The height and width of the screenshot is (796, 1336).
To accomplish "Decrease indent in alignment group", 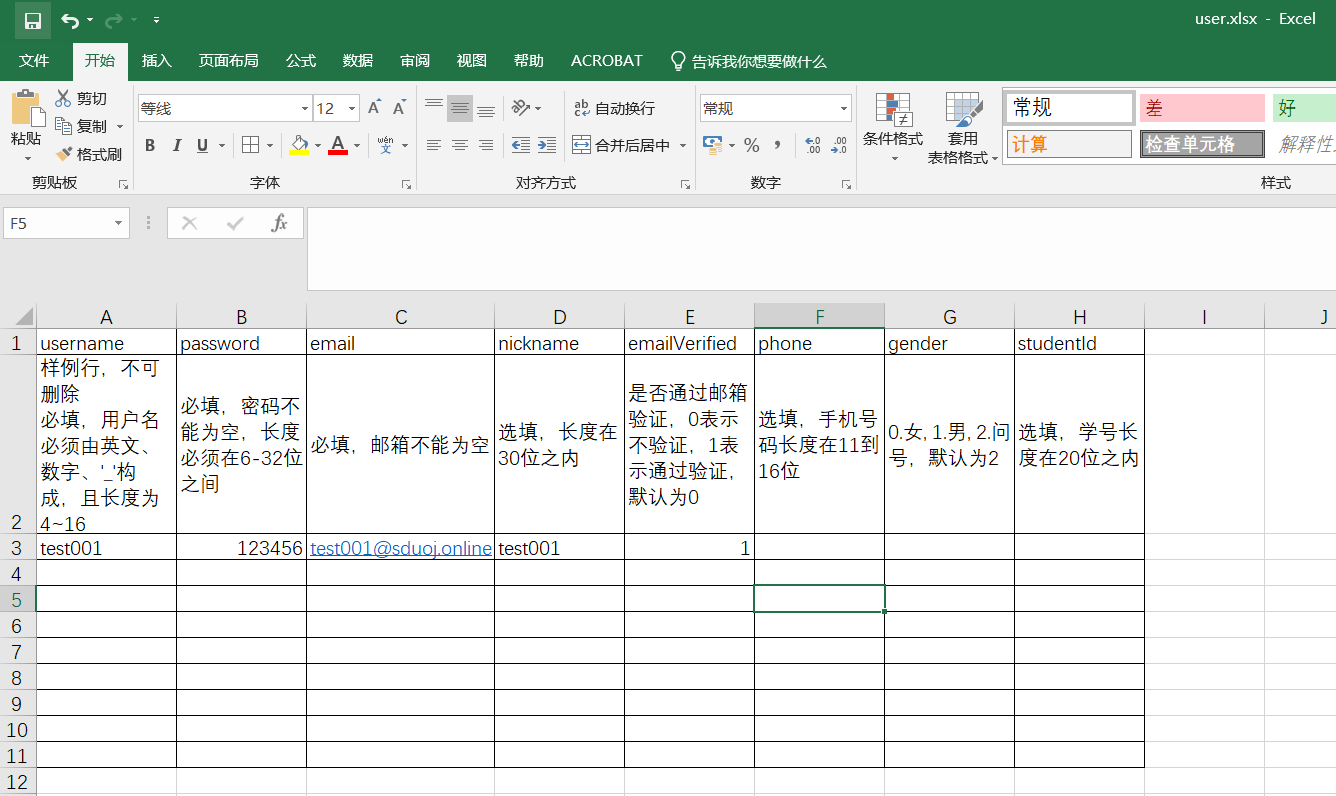I will point(521,145).
